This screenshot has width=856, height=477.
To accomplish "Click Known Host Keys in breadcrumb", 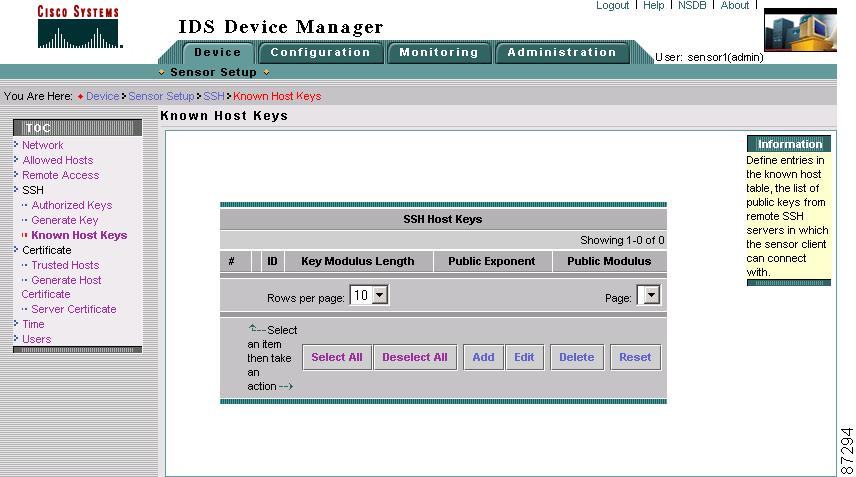I will point(277,96).
